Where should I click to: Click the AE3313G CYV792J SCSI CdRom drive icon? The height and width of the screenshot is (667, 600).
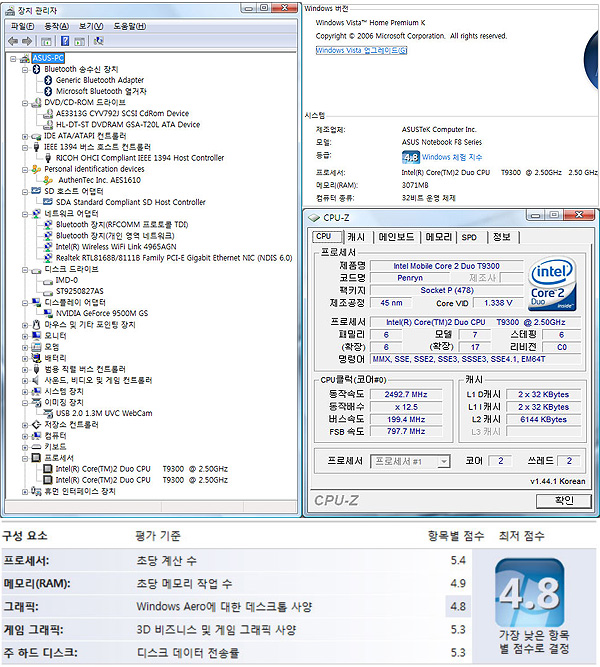(x=48, y=114)
